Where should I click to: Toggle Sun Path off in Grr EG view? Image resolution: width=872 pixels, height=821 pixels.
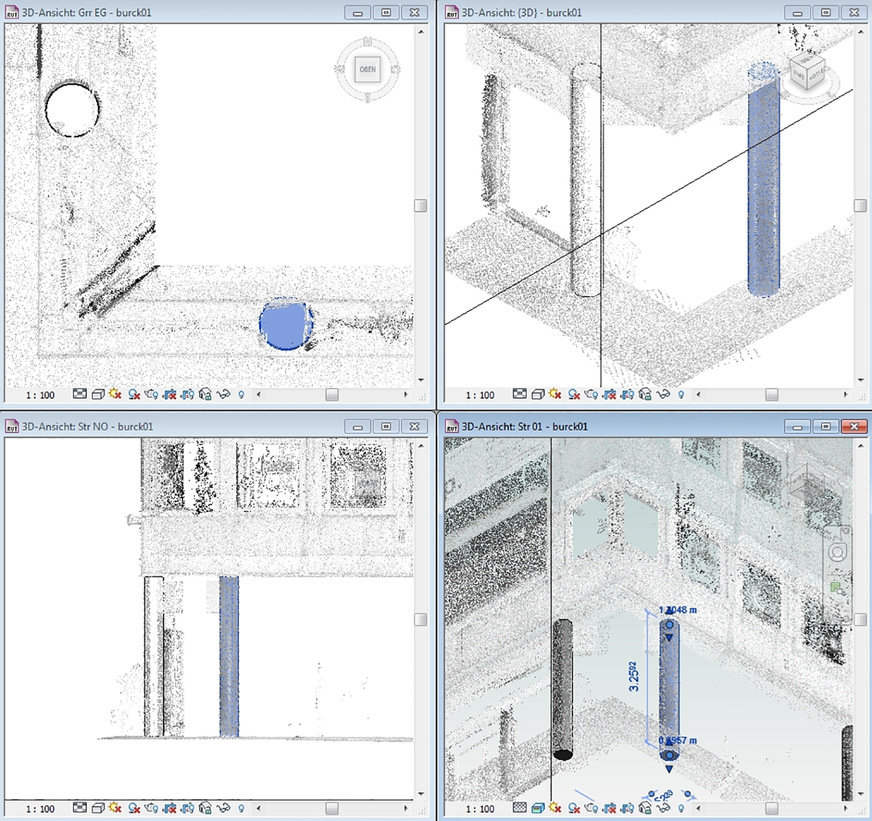click(x=116, y=394)
